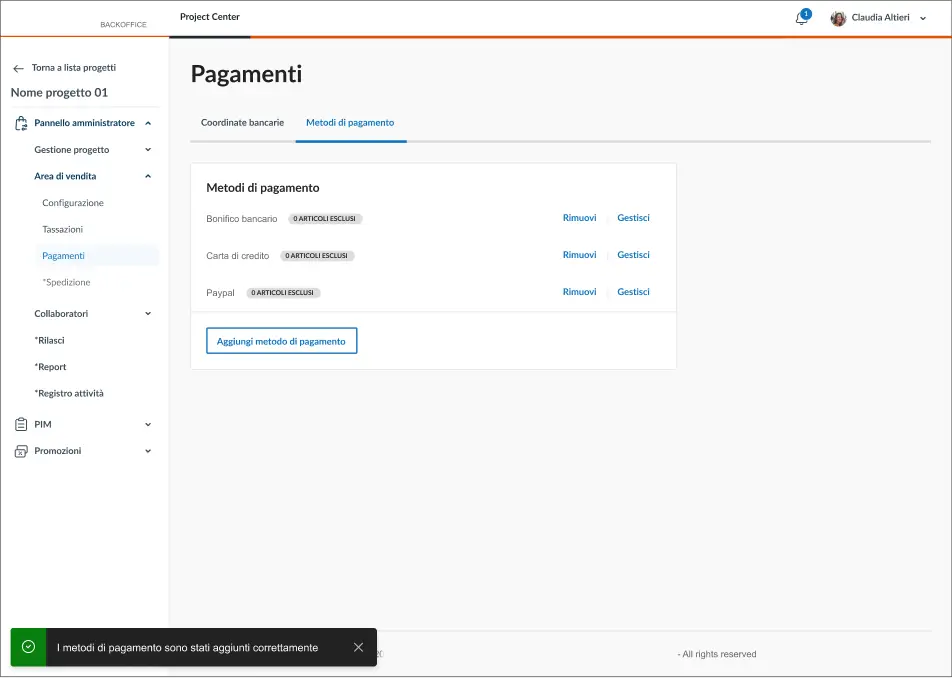952x678 pixels.
Task: Open the notifications bell icon
Action: coord(801,18)
